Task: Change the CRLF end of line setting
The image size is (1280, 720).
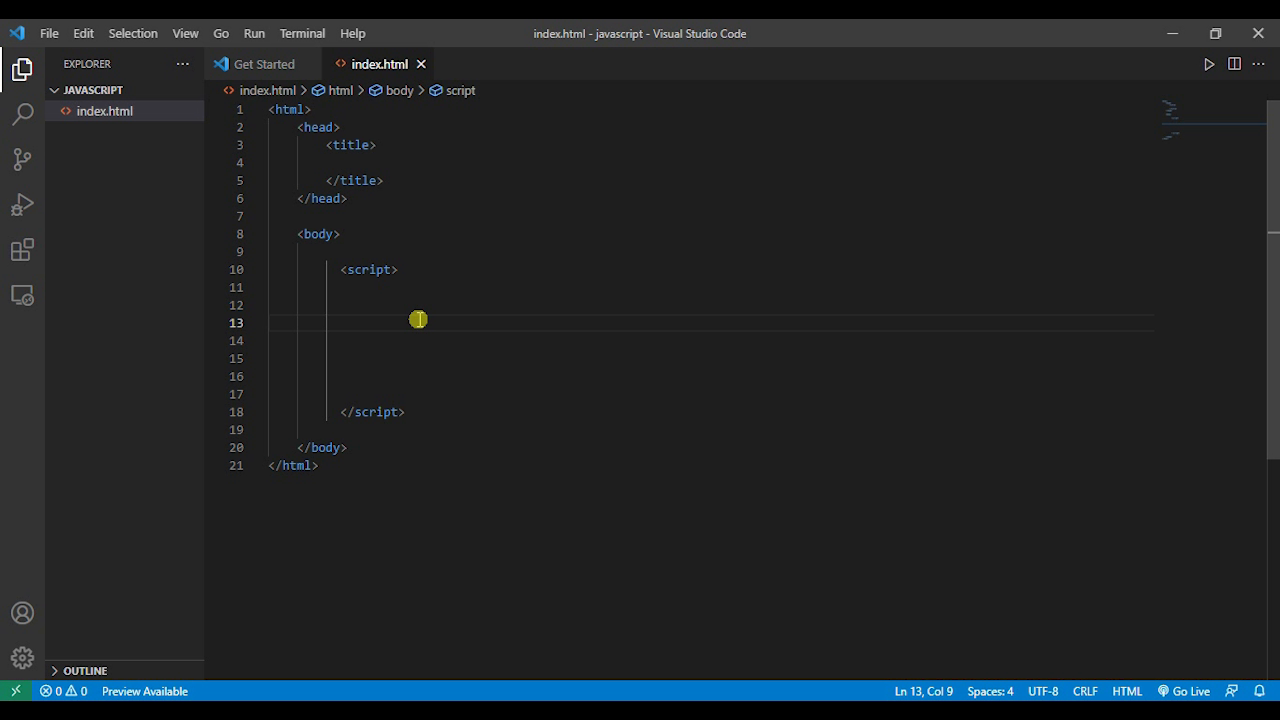Action: point(1085,691)
